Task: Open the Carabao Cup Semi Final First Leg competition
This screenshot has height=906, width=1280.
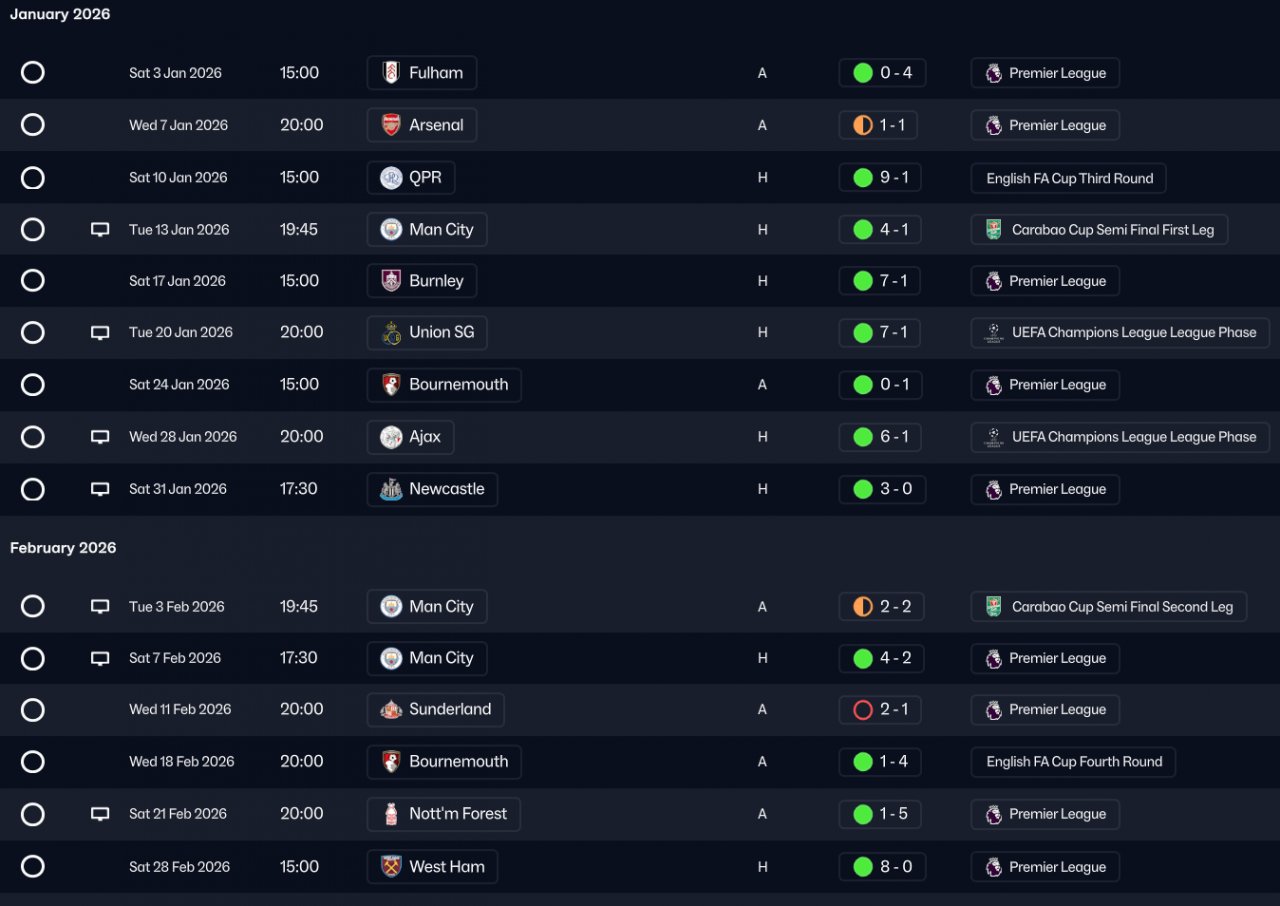Action: click(1099, 230)
